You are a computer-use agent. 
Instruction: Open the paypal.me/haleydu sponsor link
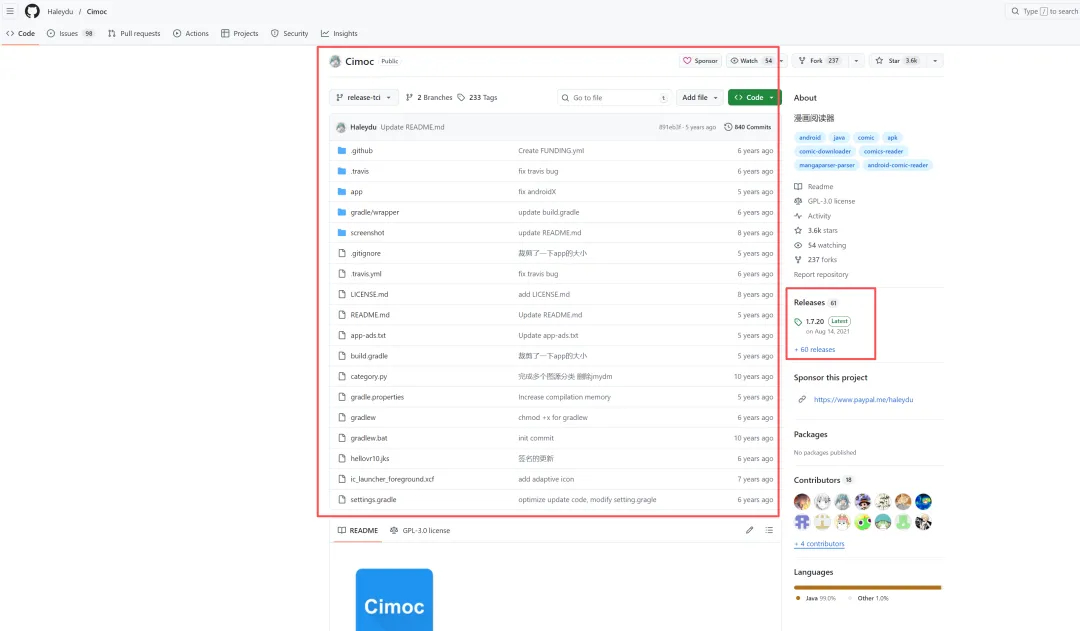tap(863, 400)
